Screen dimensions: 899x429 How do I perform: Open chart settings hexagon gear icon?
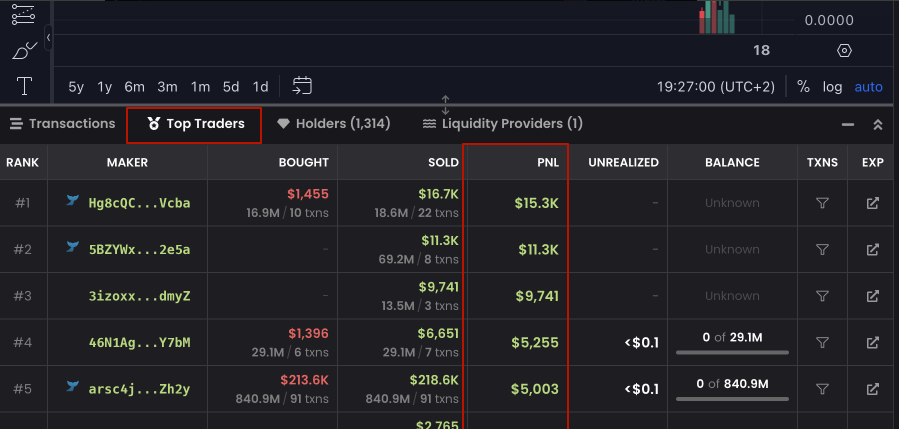tap(844, 50)
